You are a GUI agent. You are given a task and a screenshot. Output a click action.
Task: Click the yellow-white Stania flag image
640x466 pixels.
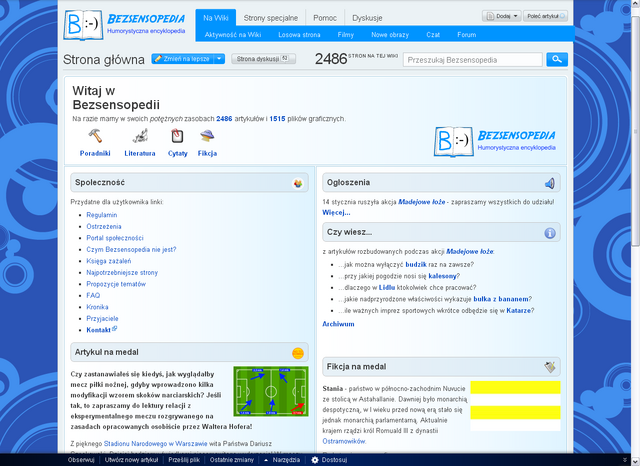point(516,406)
